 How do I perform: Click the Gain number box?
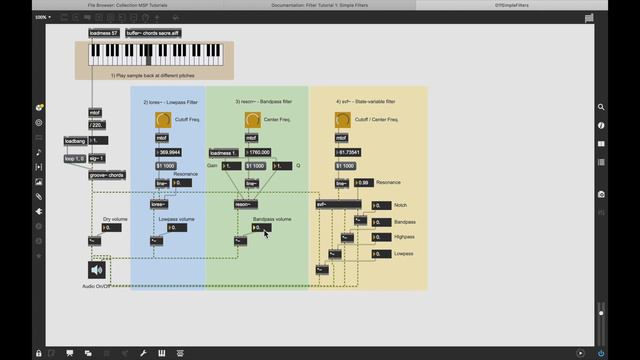(x=231, y=166)
